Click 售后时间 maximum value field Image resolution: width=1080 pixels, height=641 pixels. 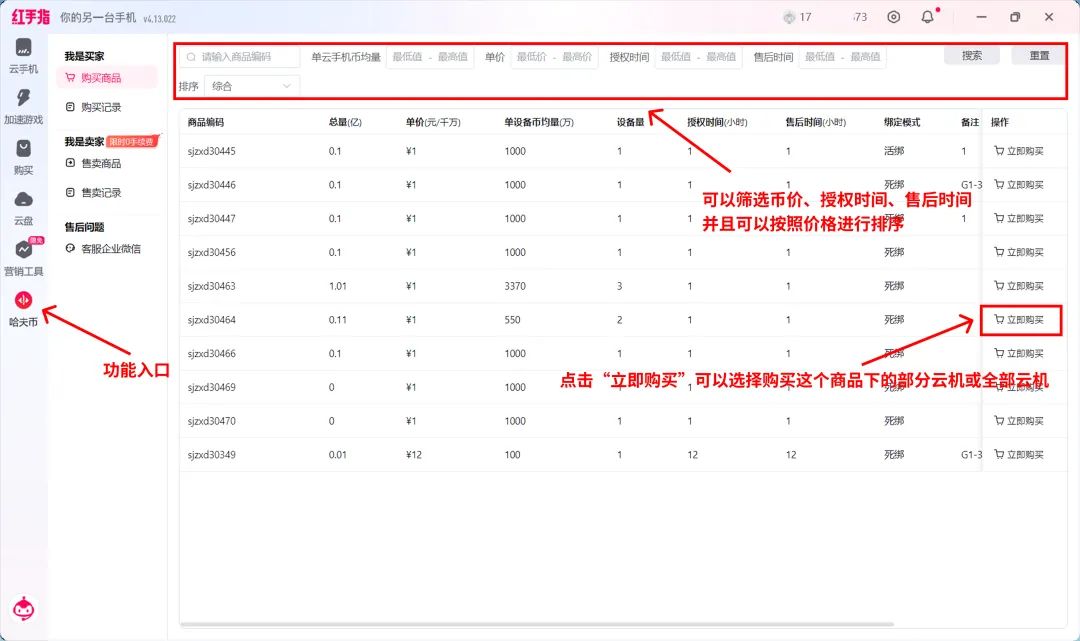865,56
